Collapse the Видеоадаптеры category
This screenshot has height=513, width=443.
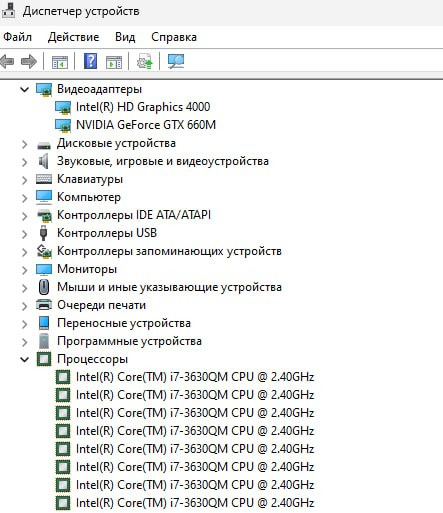24,89
